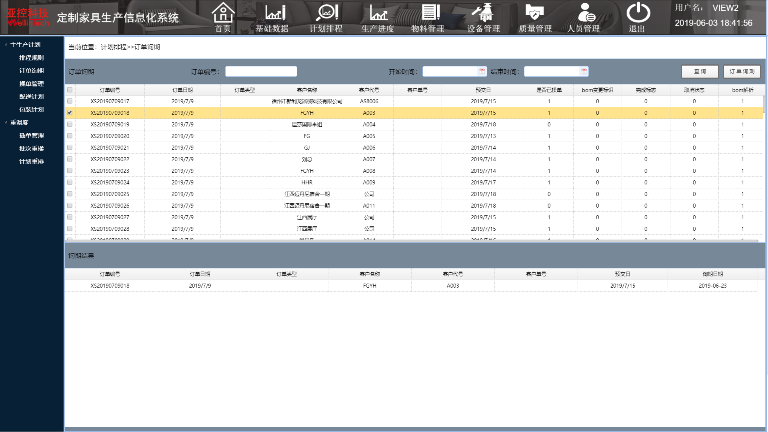The width and height of the screenshot is (768, 432).
Task: Collapse the 生产计划 sidebar group arrow
Action: click(6, 45)
